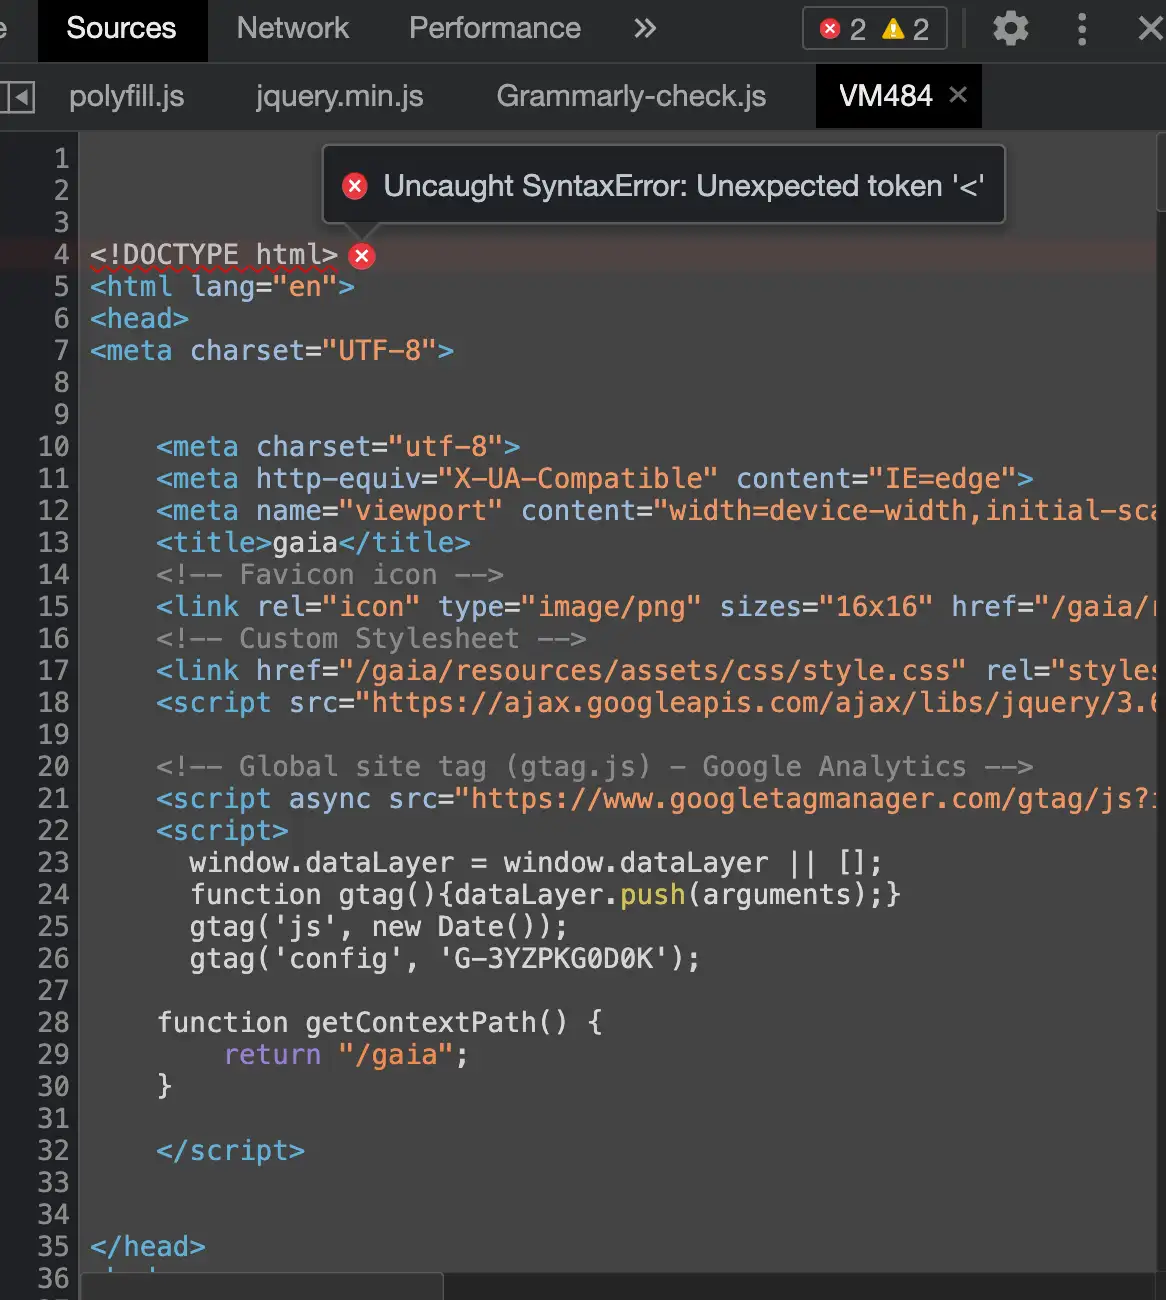Click the function gtag() line

[545, 895]
